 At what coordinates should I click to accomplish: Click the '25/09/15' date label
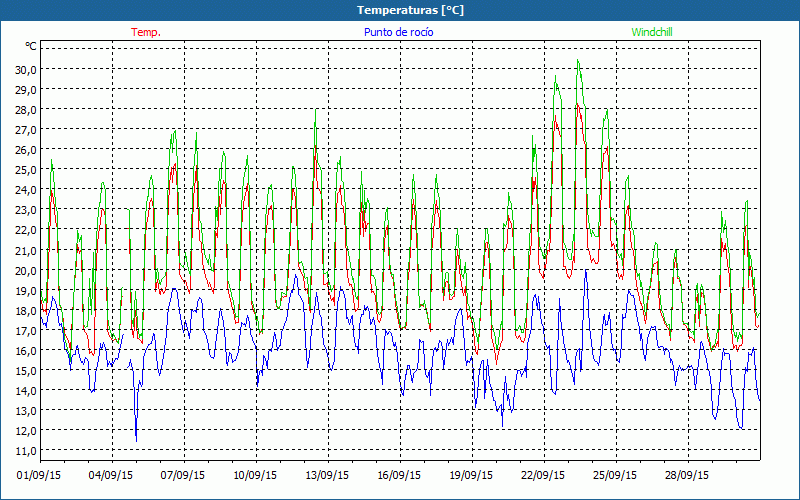(x=615, y=476)
